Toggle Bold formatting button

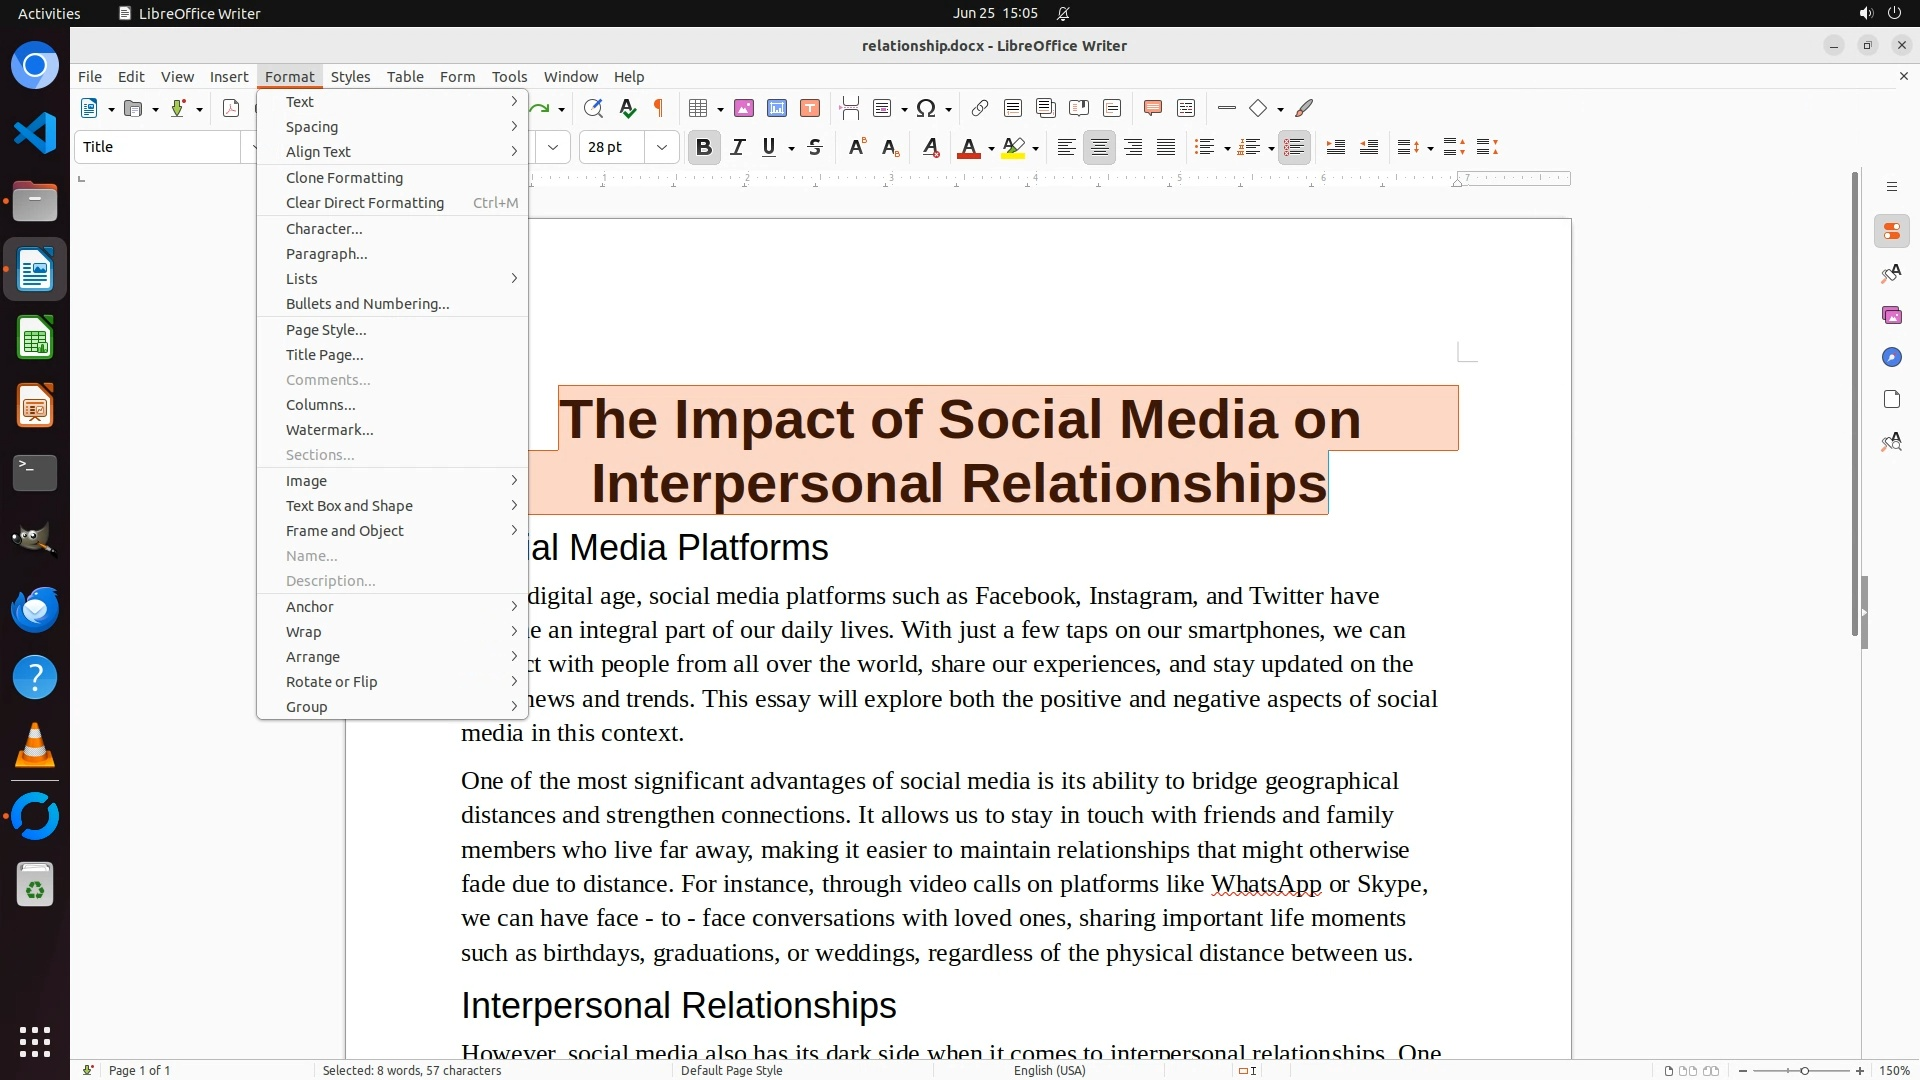(x=703, y=147)
